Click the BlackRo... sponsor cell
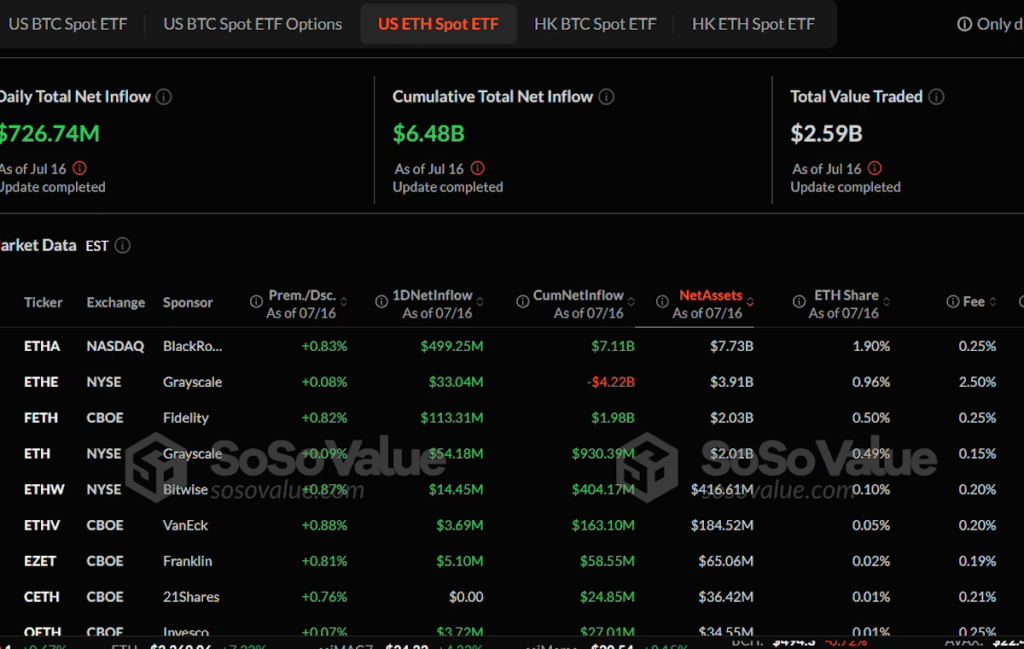The image size is (1024, 649). tap(193, 346)
